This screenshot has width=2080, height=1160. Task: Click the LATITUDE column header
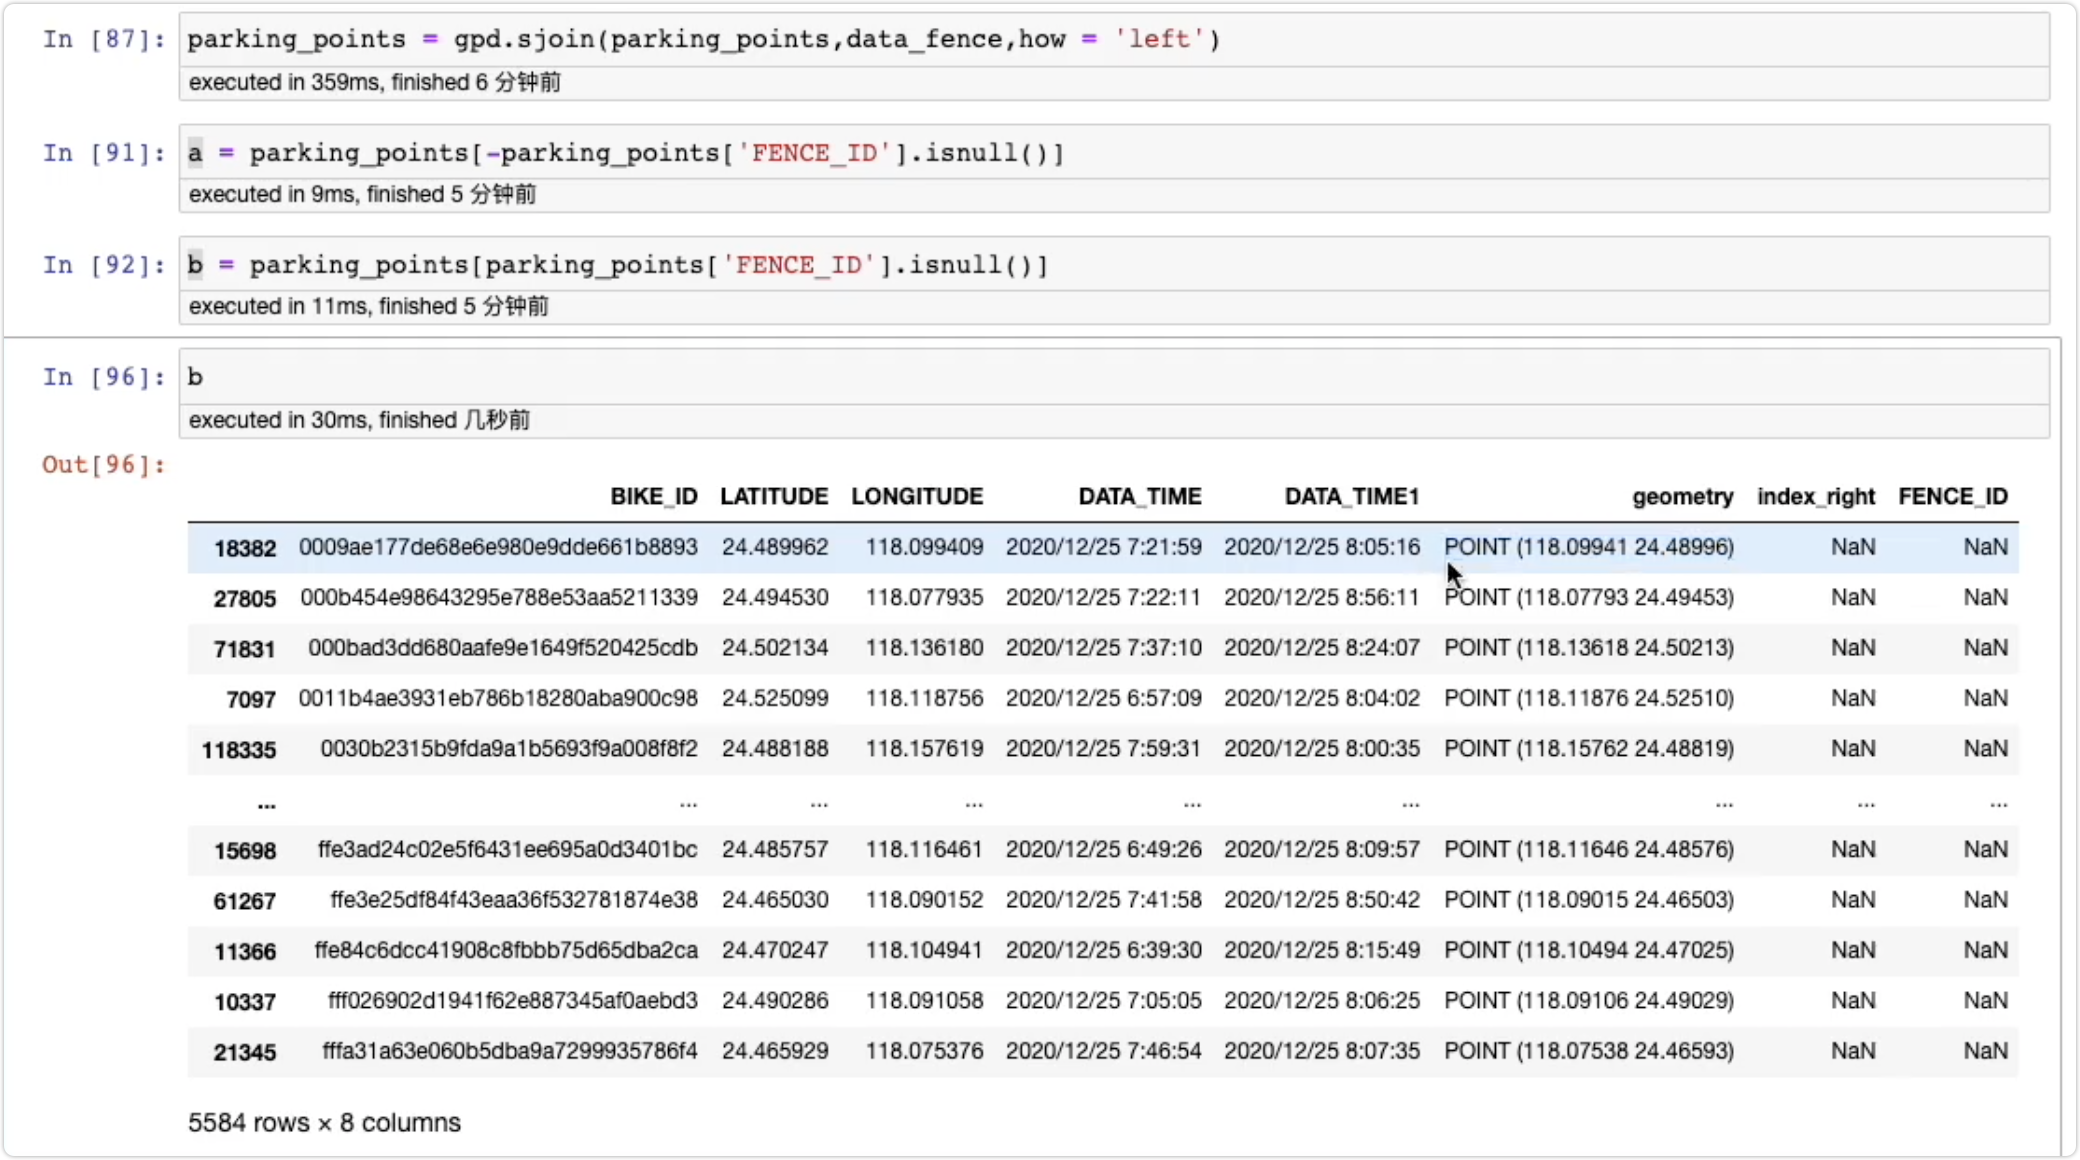pyautogui.click(x=774, y=497)
